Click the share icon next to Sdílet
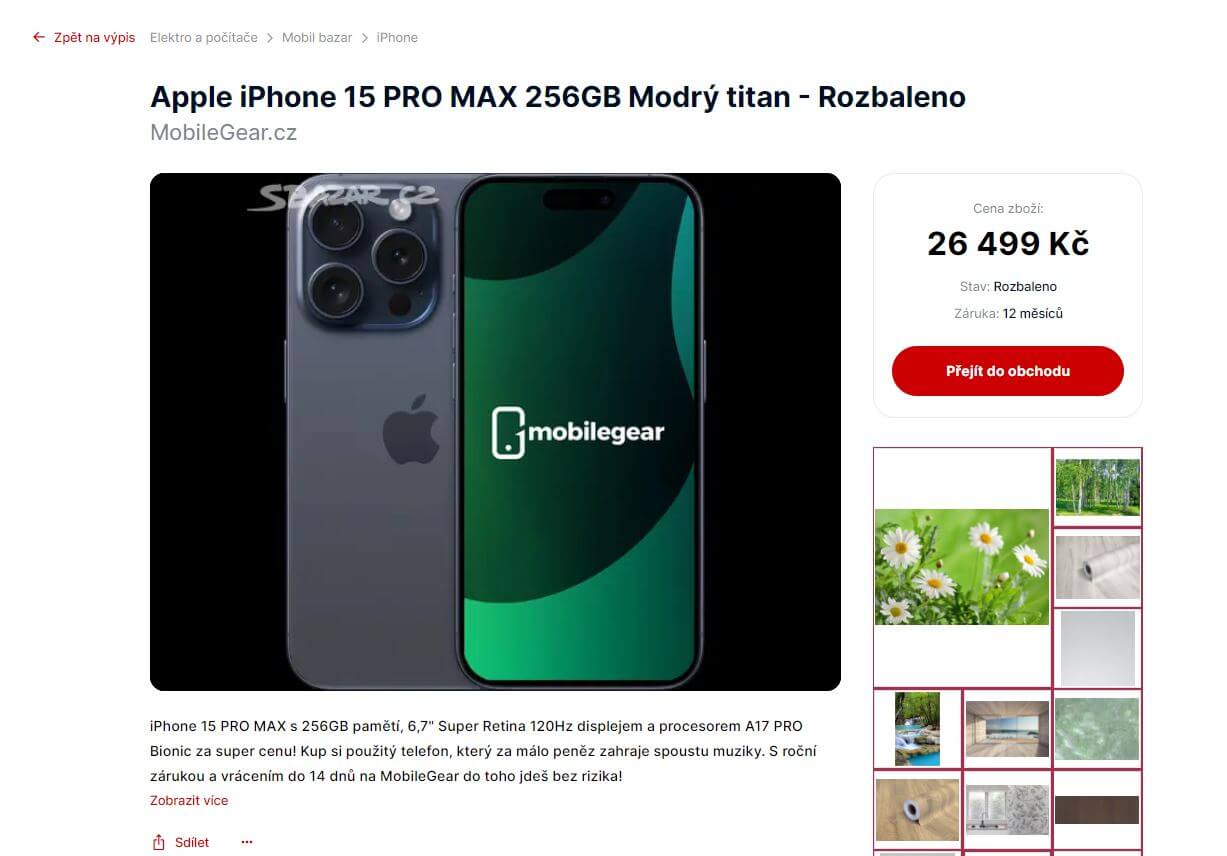Screen dimensions: 1227x856 [158, 842]
